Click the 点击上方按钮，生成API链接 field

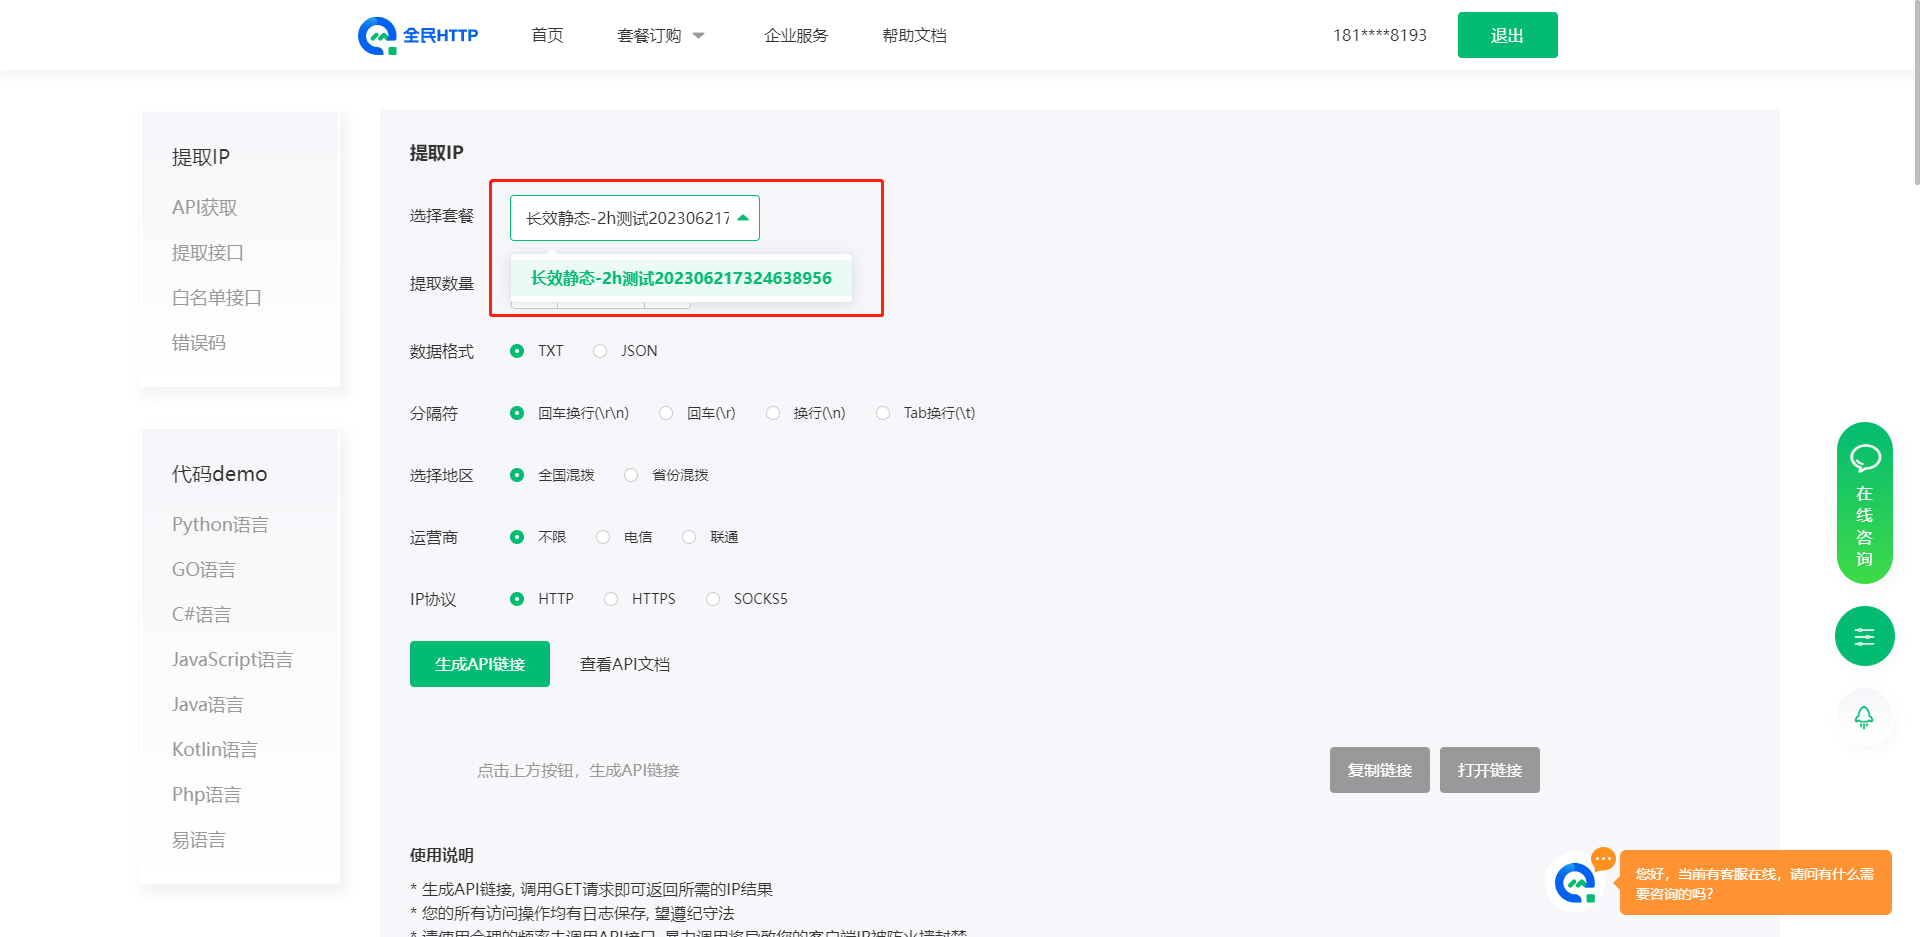pyautogui.click(x=578, y=770)
